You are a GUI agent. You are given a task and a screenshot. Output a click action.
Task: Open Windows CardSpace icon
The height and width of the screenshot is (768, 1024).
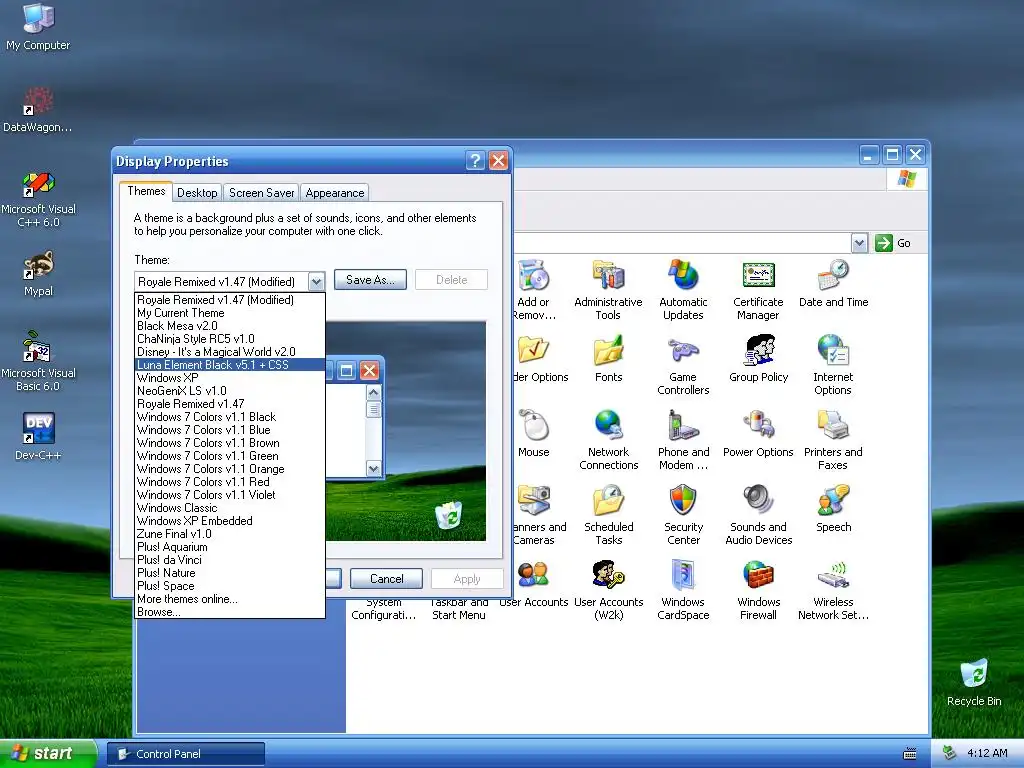pyautogui.click(x=683, y=590)
